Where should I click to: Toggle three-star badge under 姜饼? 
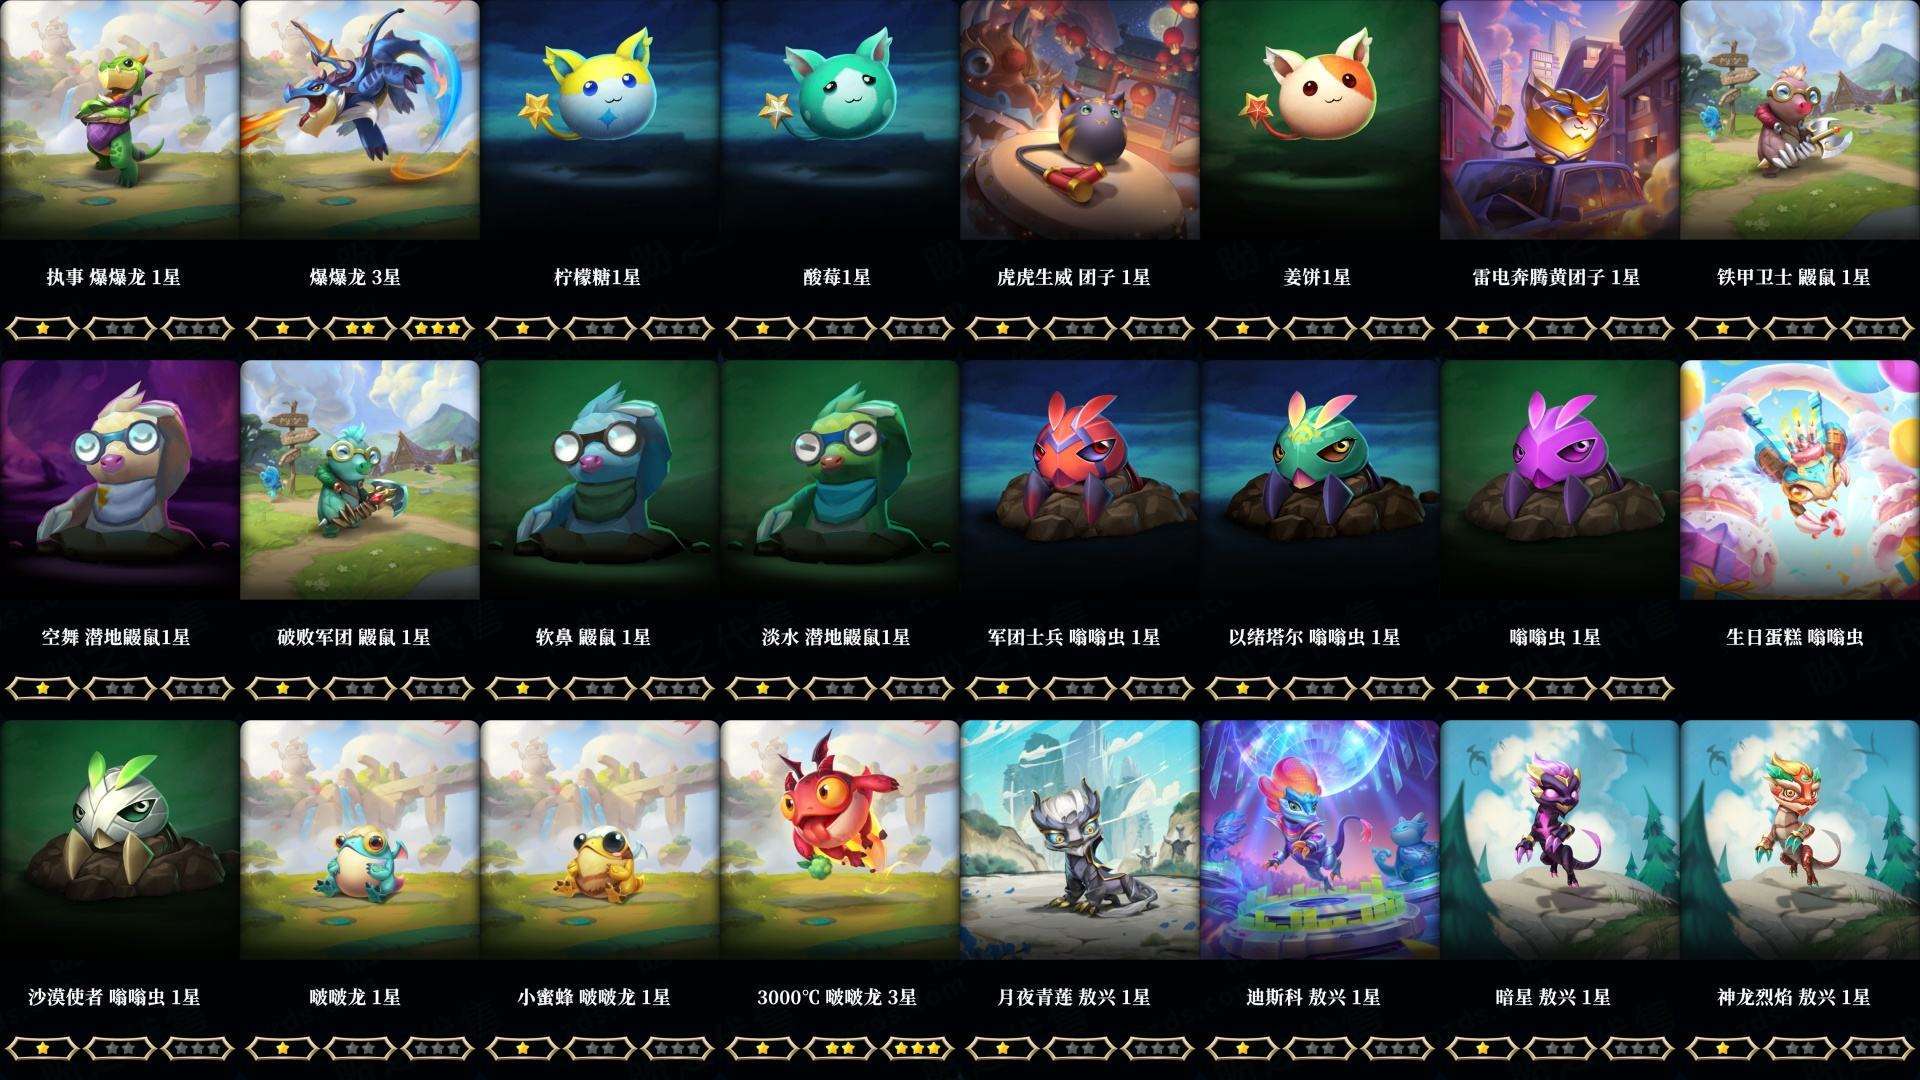click(1397, 328)
